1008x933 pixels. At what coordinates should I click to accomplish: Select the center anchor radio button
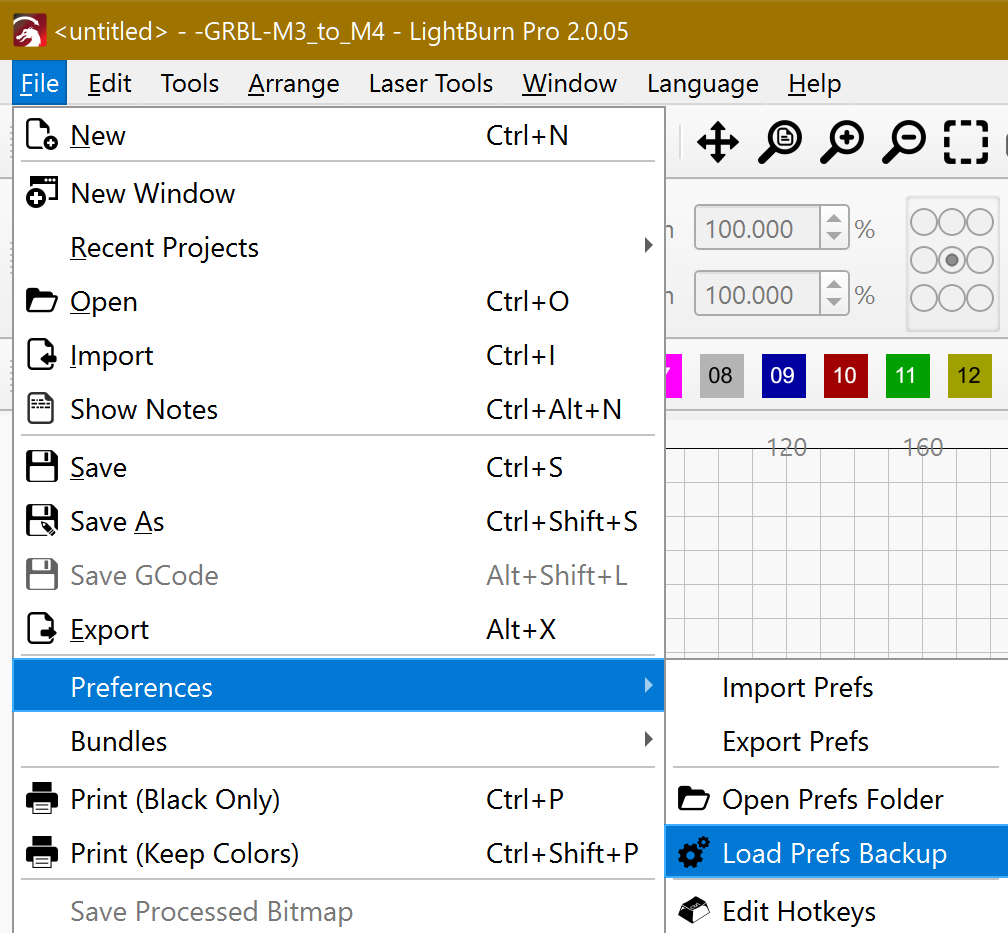pos(952,260)
